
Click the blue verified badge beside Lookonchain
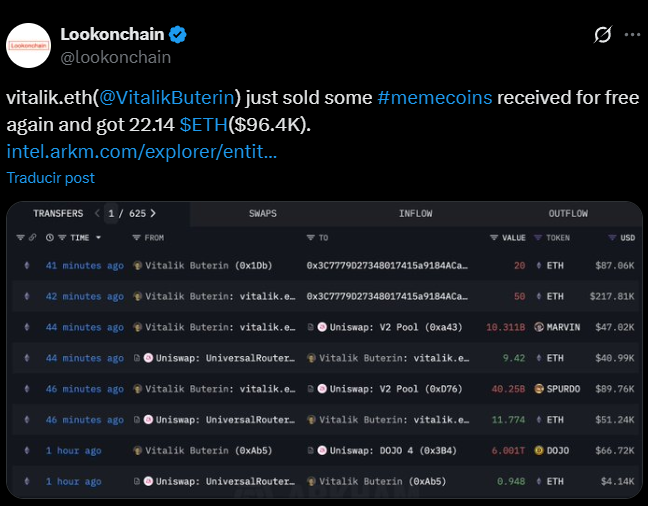(177, 35)
